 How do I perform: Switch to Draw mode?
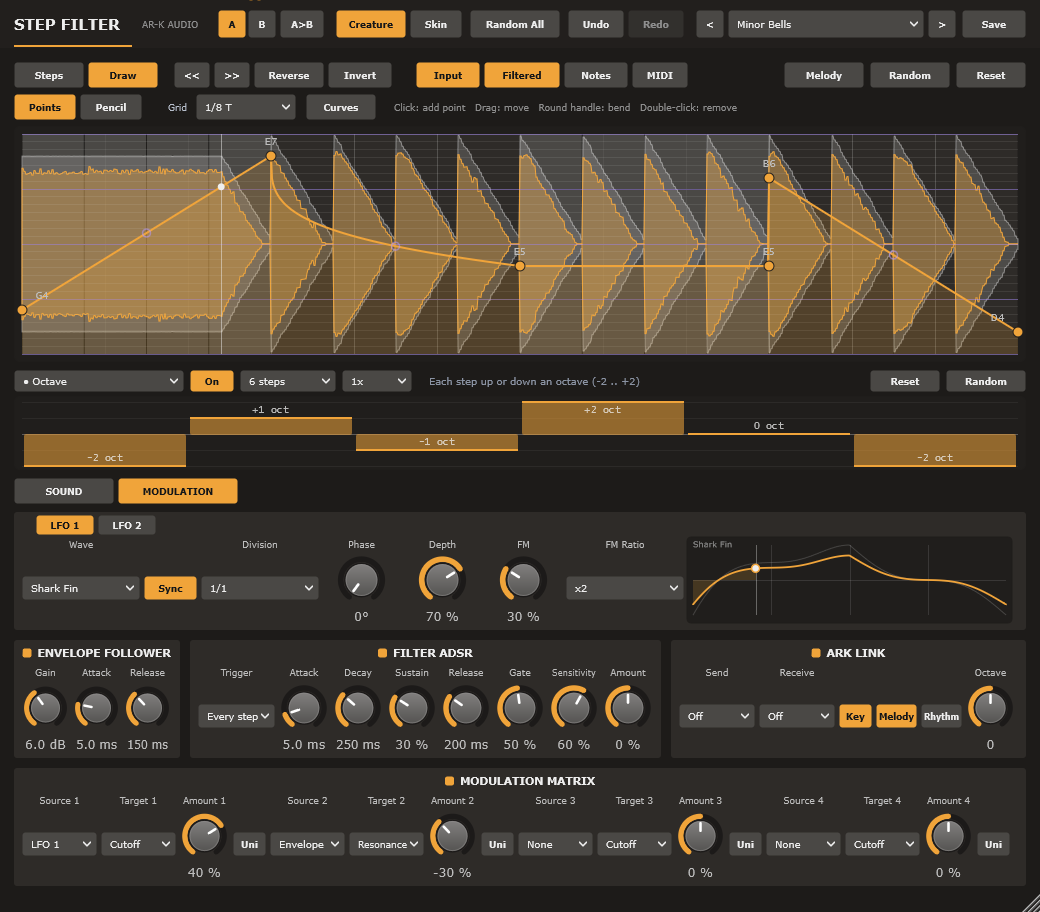123,76
